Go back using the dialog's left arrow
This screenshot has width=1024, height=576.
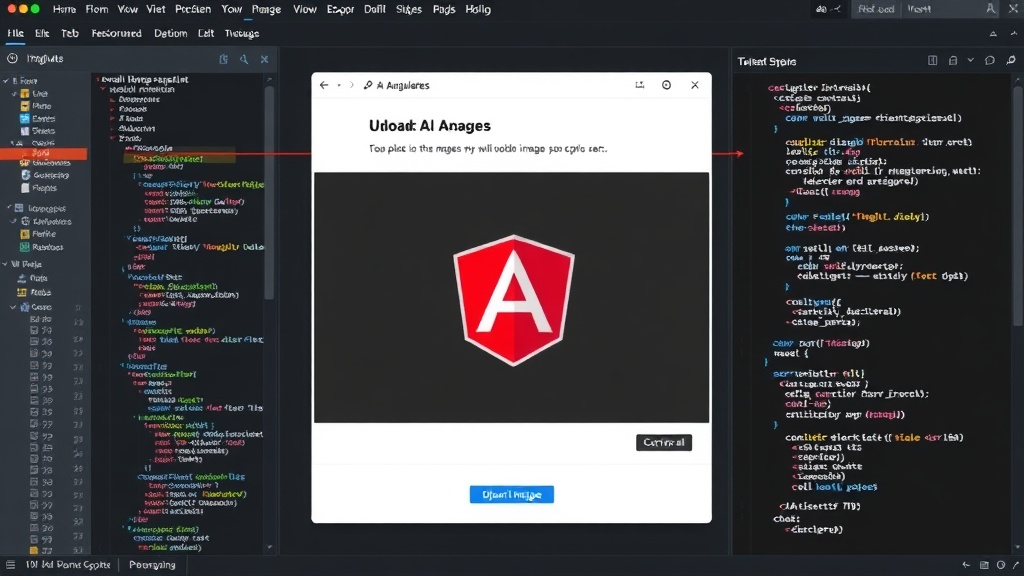[324, 85]
